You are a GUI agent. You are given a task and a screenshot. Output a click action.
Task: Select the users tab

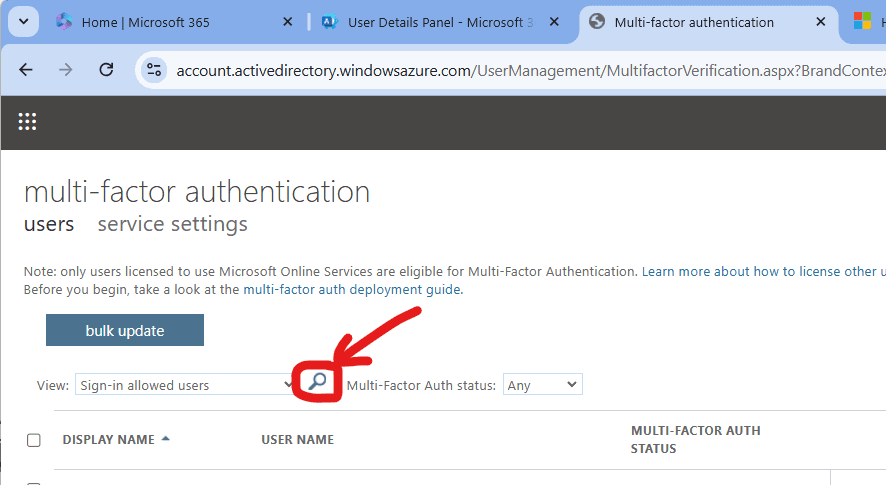click(x=49, y=224)
